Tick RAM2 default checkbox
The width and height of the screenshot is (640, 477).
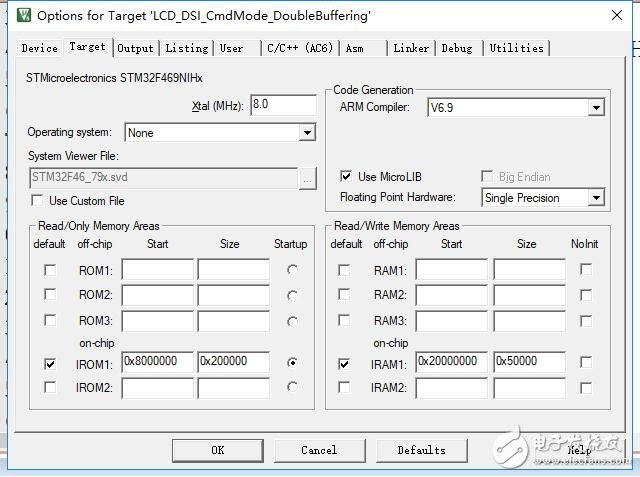(344, 295)
